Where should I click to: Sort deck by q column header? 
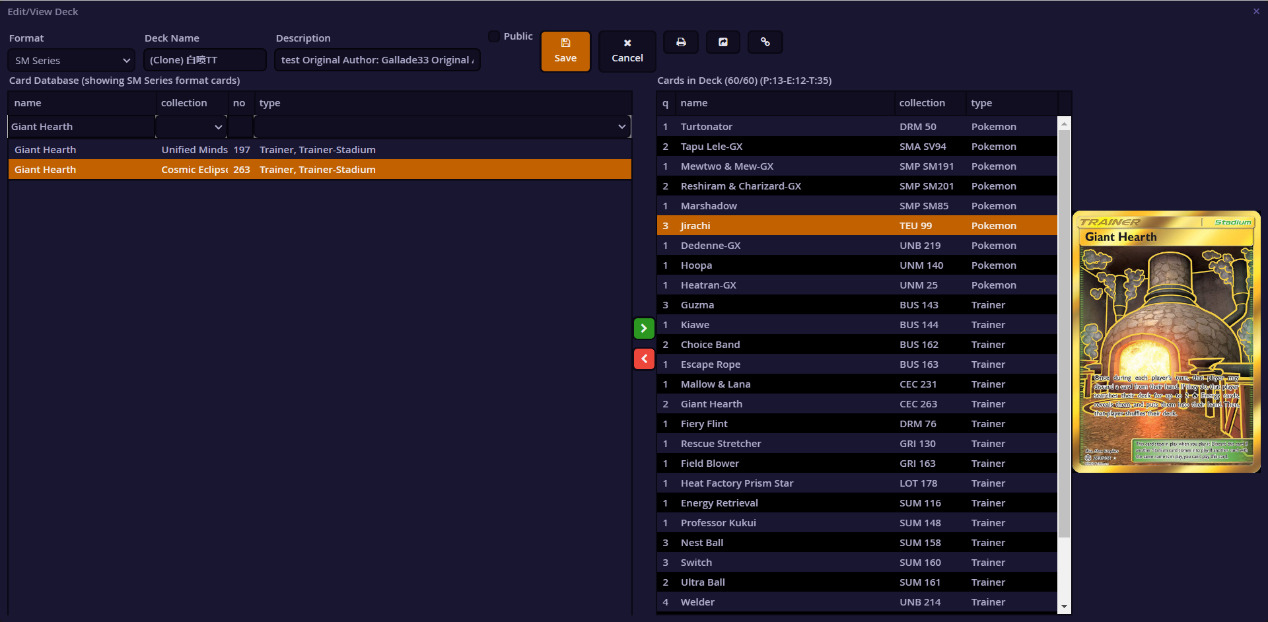pos(666,103)
